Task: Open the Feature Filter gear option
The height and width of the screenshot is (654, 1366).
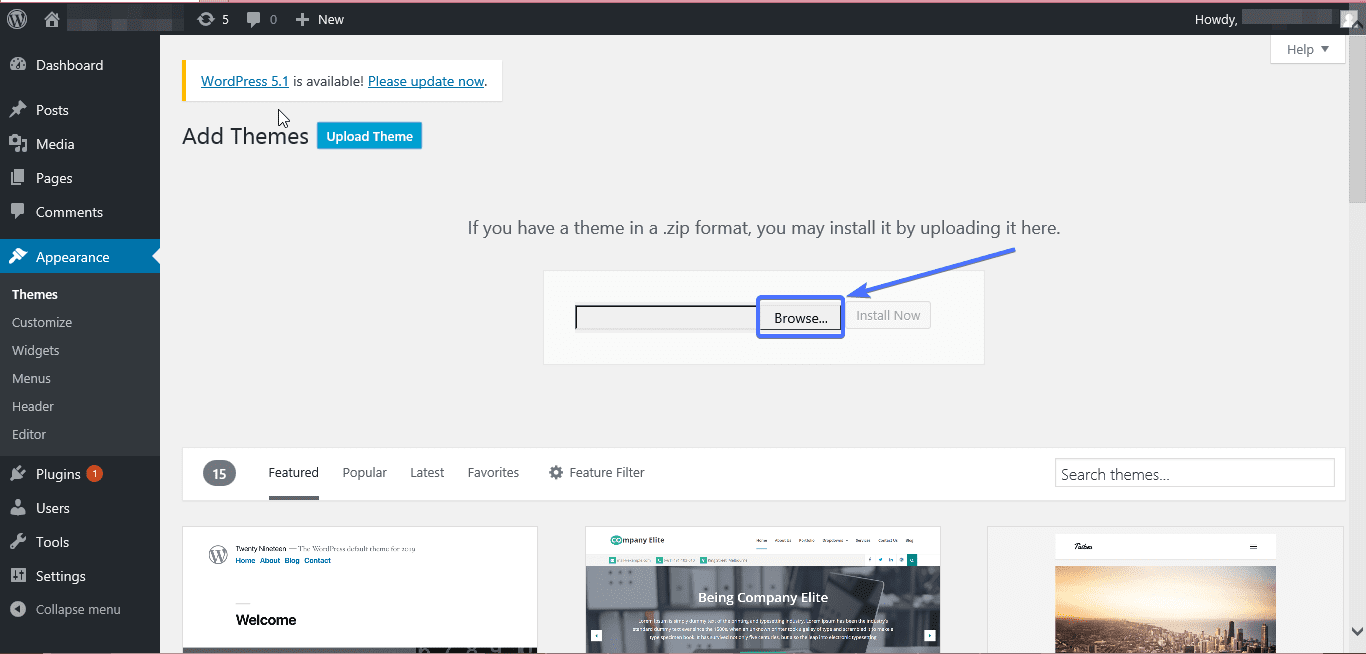Action: 597,473
